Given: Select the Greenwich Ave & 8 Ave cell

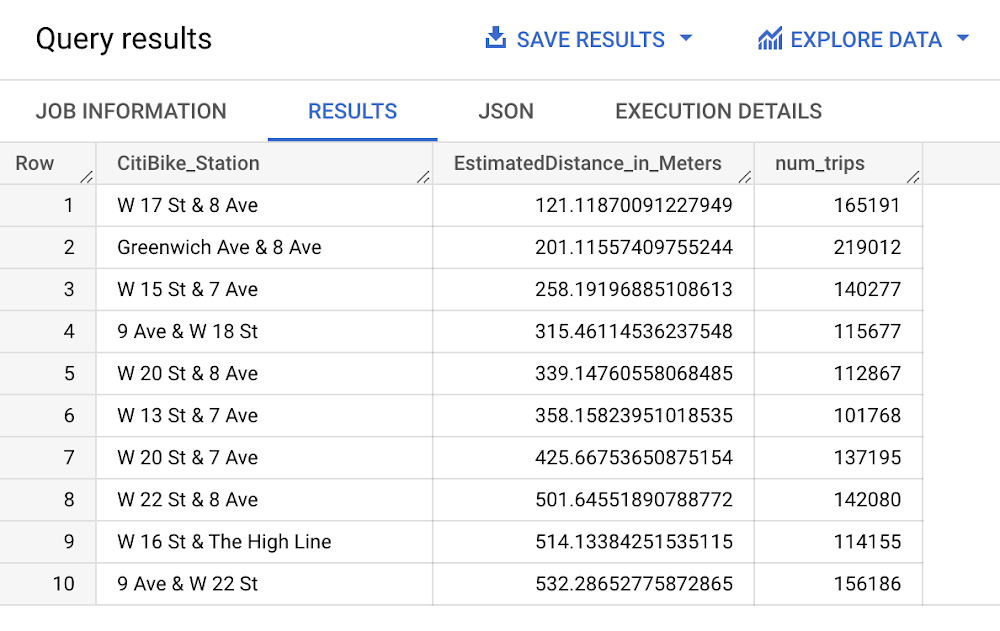Looking at the screenshot, I should pyautogui.click(x=219, y=247).
